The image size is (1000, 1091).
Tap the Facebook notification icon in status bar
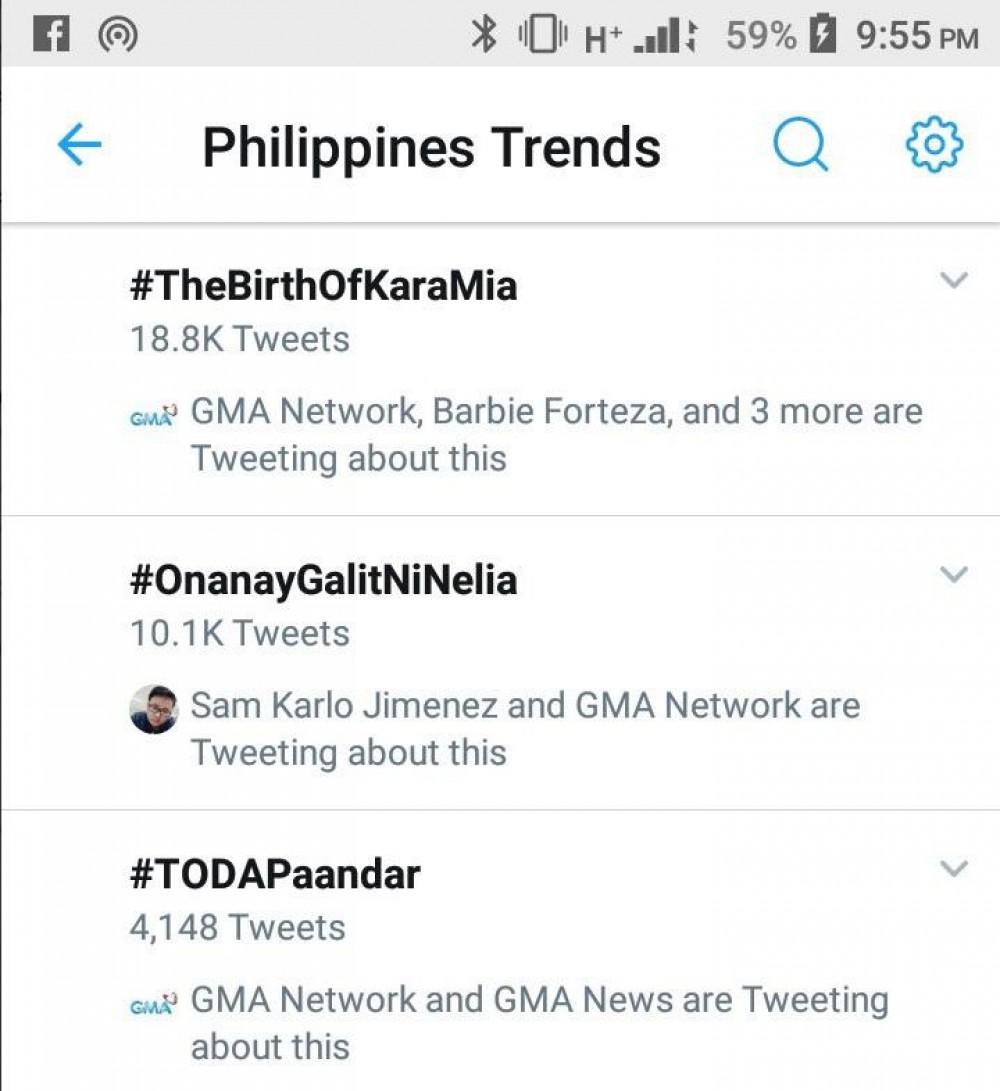click(x=51, y=35)
